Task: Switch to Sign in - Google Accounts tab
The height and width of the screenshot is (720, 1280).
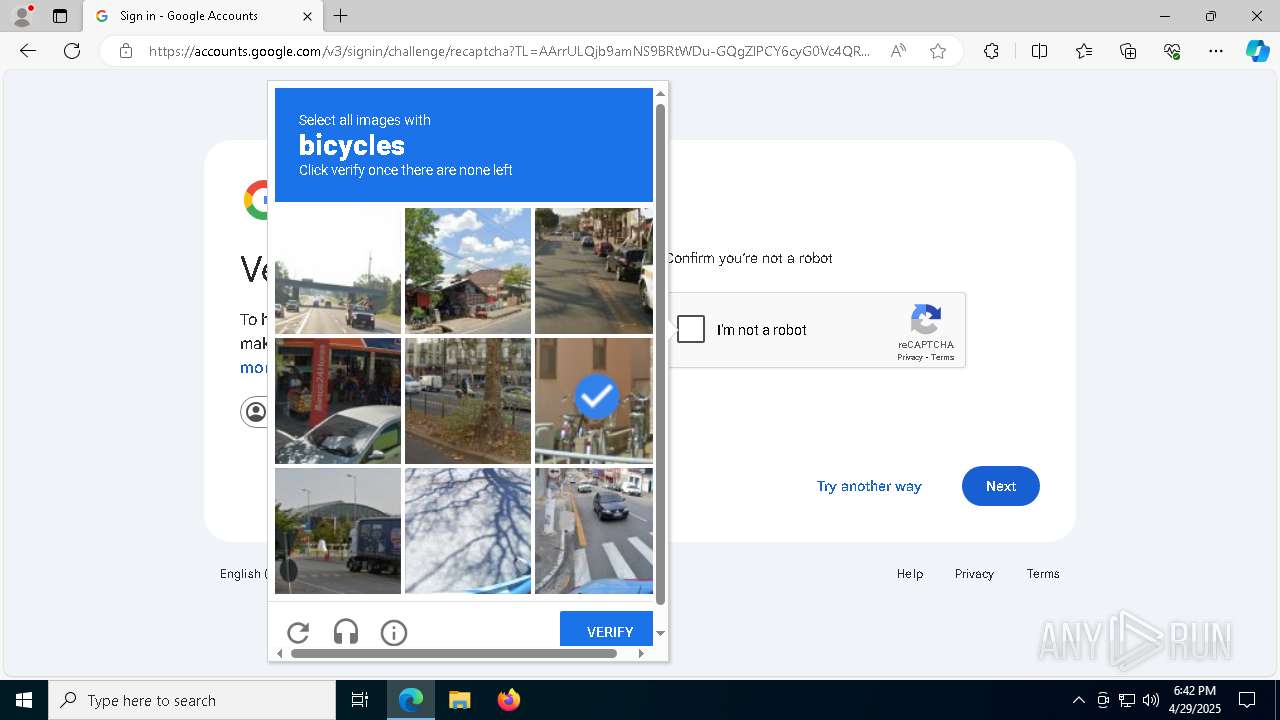Action: pyautogui.click(x=203, y=16)
